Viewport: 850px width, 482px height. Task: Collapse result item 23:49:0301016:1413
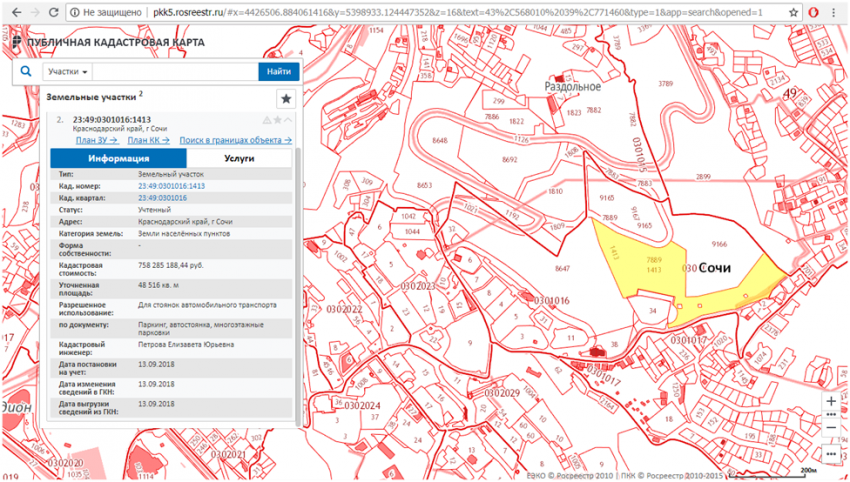(288, 120)
